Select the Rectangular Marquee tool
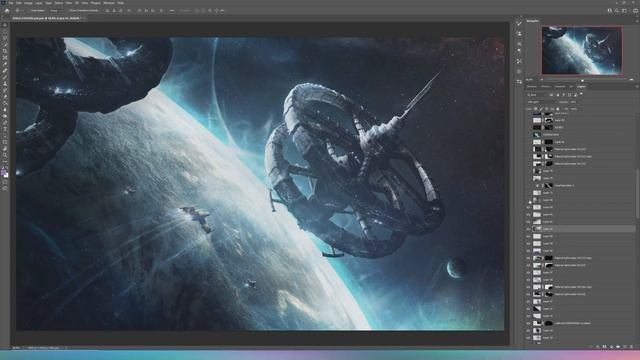Image resolution: width=640 pixels, height=360 pixels. coord(5,31)
